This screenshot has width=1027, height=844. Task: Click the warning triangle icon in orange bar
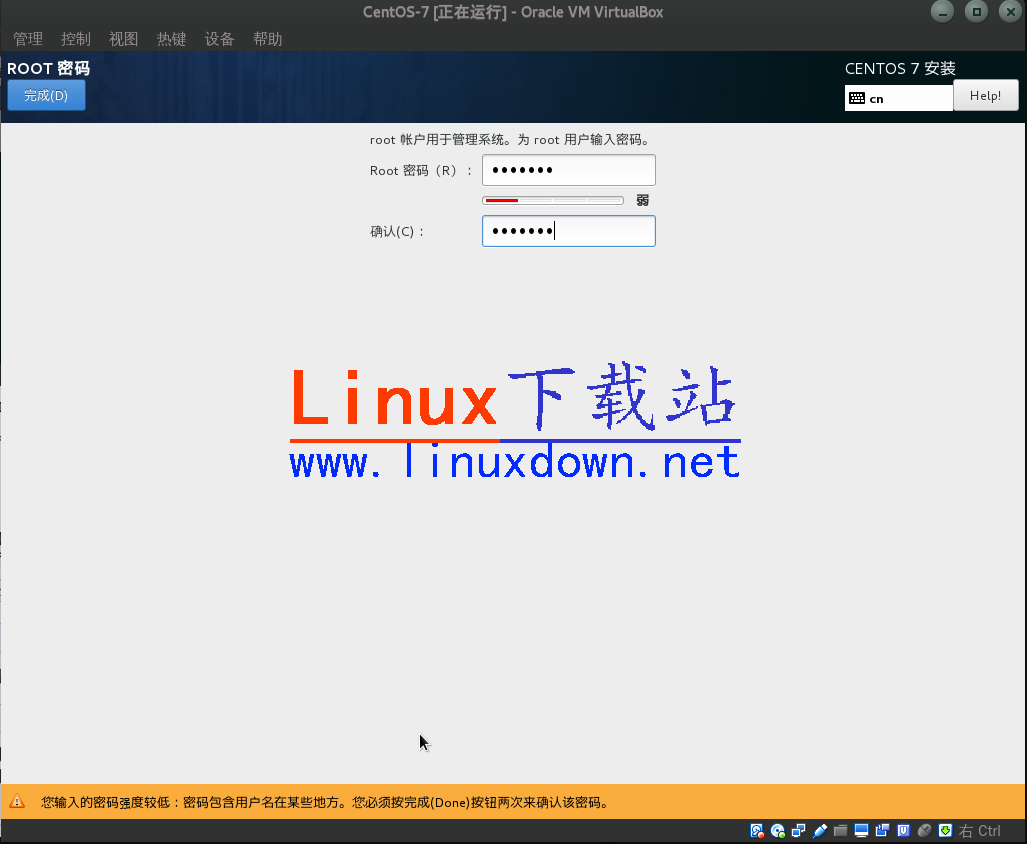coord(17,801)
